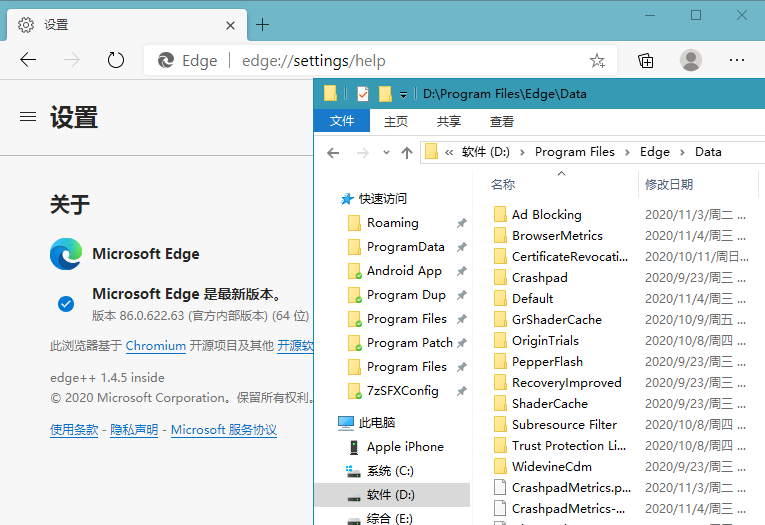765x525 pixels.
Task: Expand the chevron after 软件 (D:) in the breadcrumb
Action: click(523, 153)
